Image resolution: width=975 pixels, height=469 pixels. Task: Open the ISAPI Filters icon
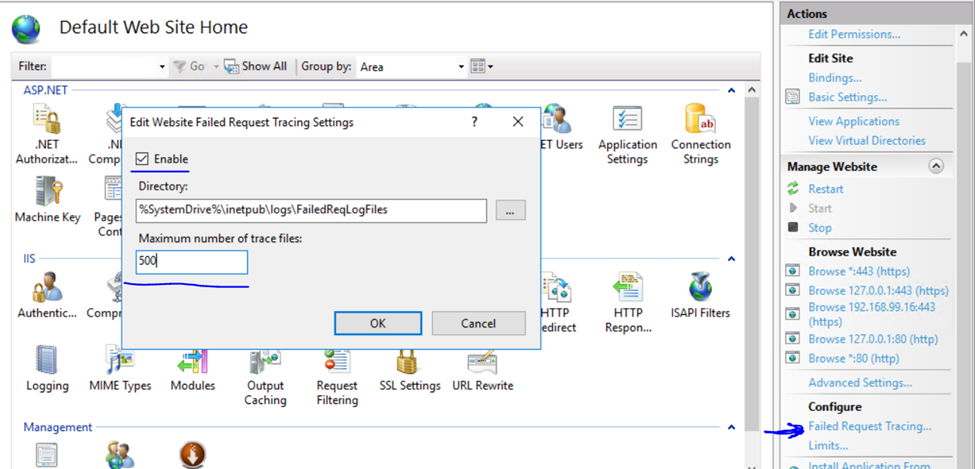(x=700, y=291)
